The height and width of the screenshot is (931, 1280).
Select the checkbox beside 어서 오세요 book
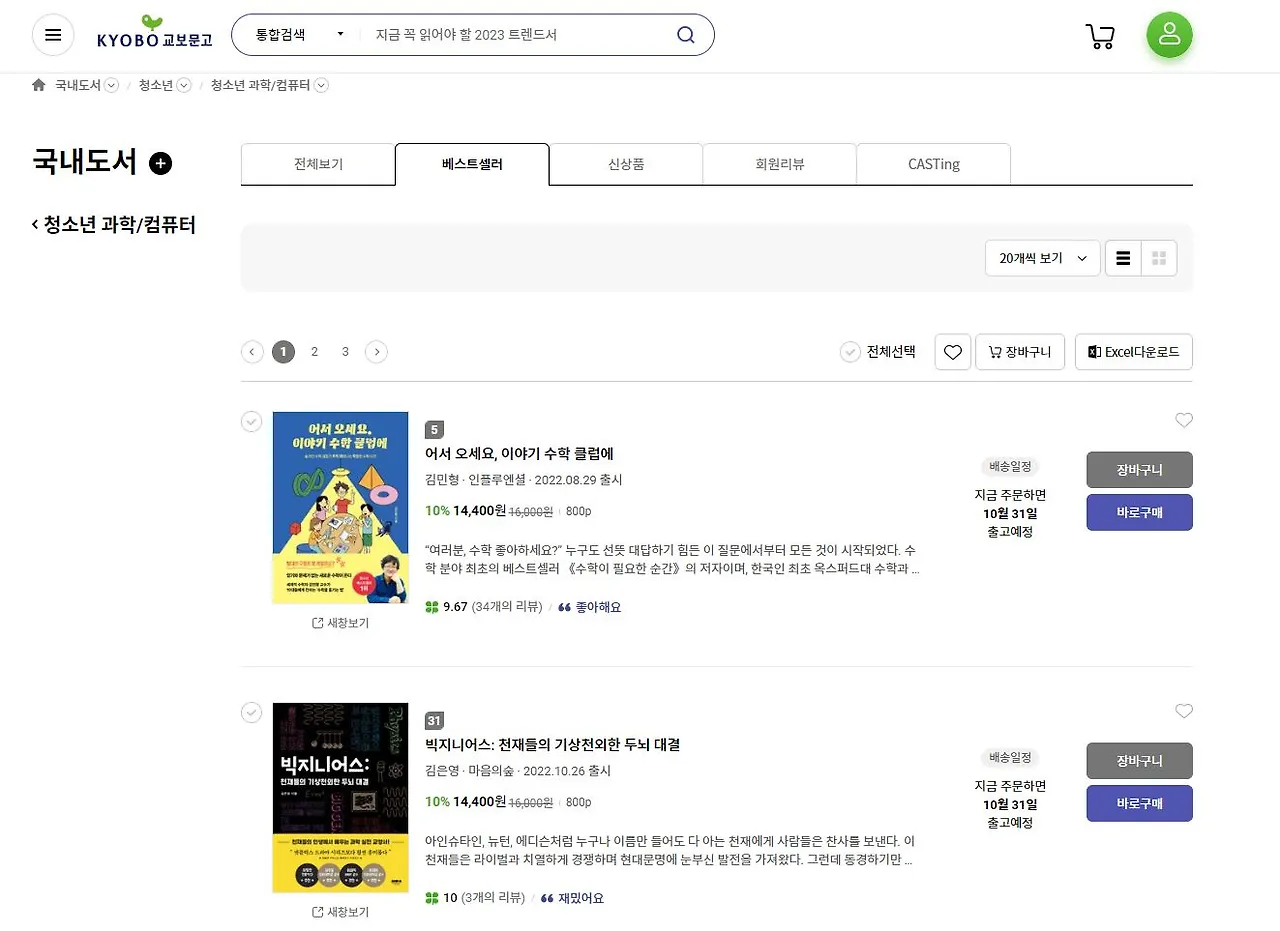point(251,421)
